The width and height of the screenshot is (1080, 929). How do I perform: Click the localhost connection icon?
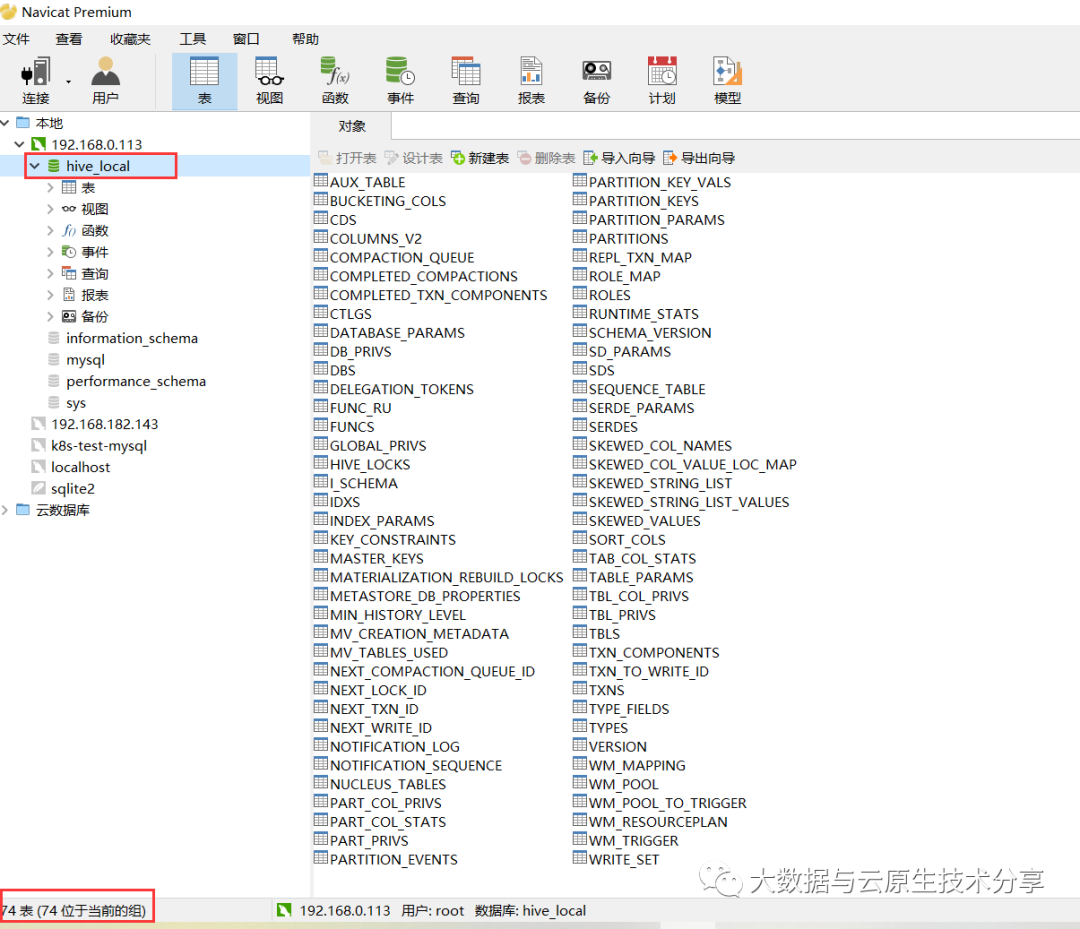click(39, 467)
